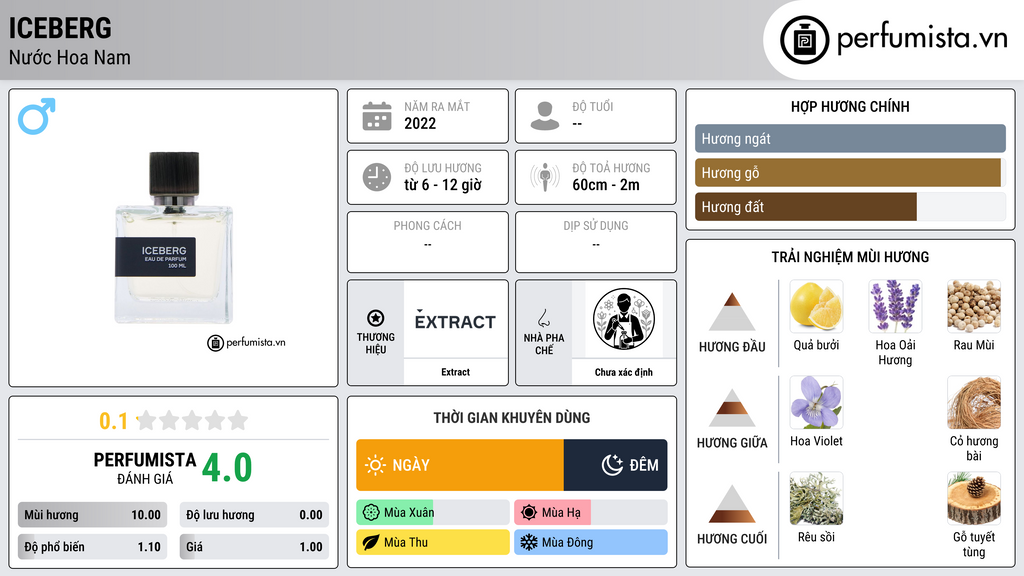Click the Cỏ hương bài vetiver image
This screenshot has width=1024, height=576.
pos(974,402)
